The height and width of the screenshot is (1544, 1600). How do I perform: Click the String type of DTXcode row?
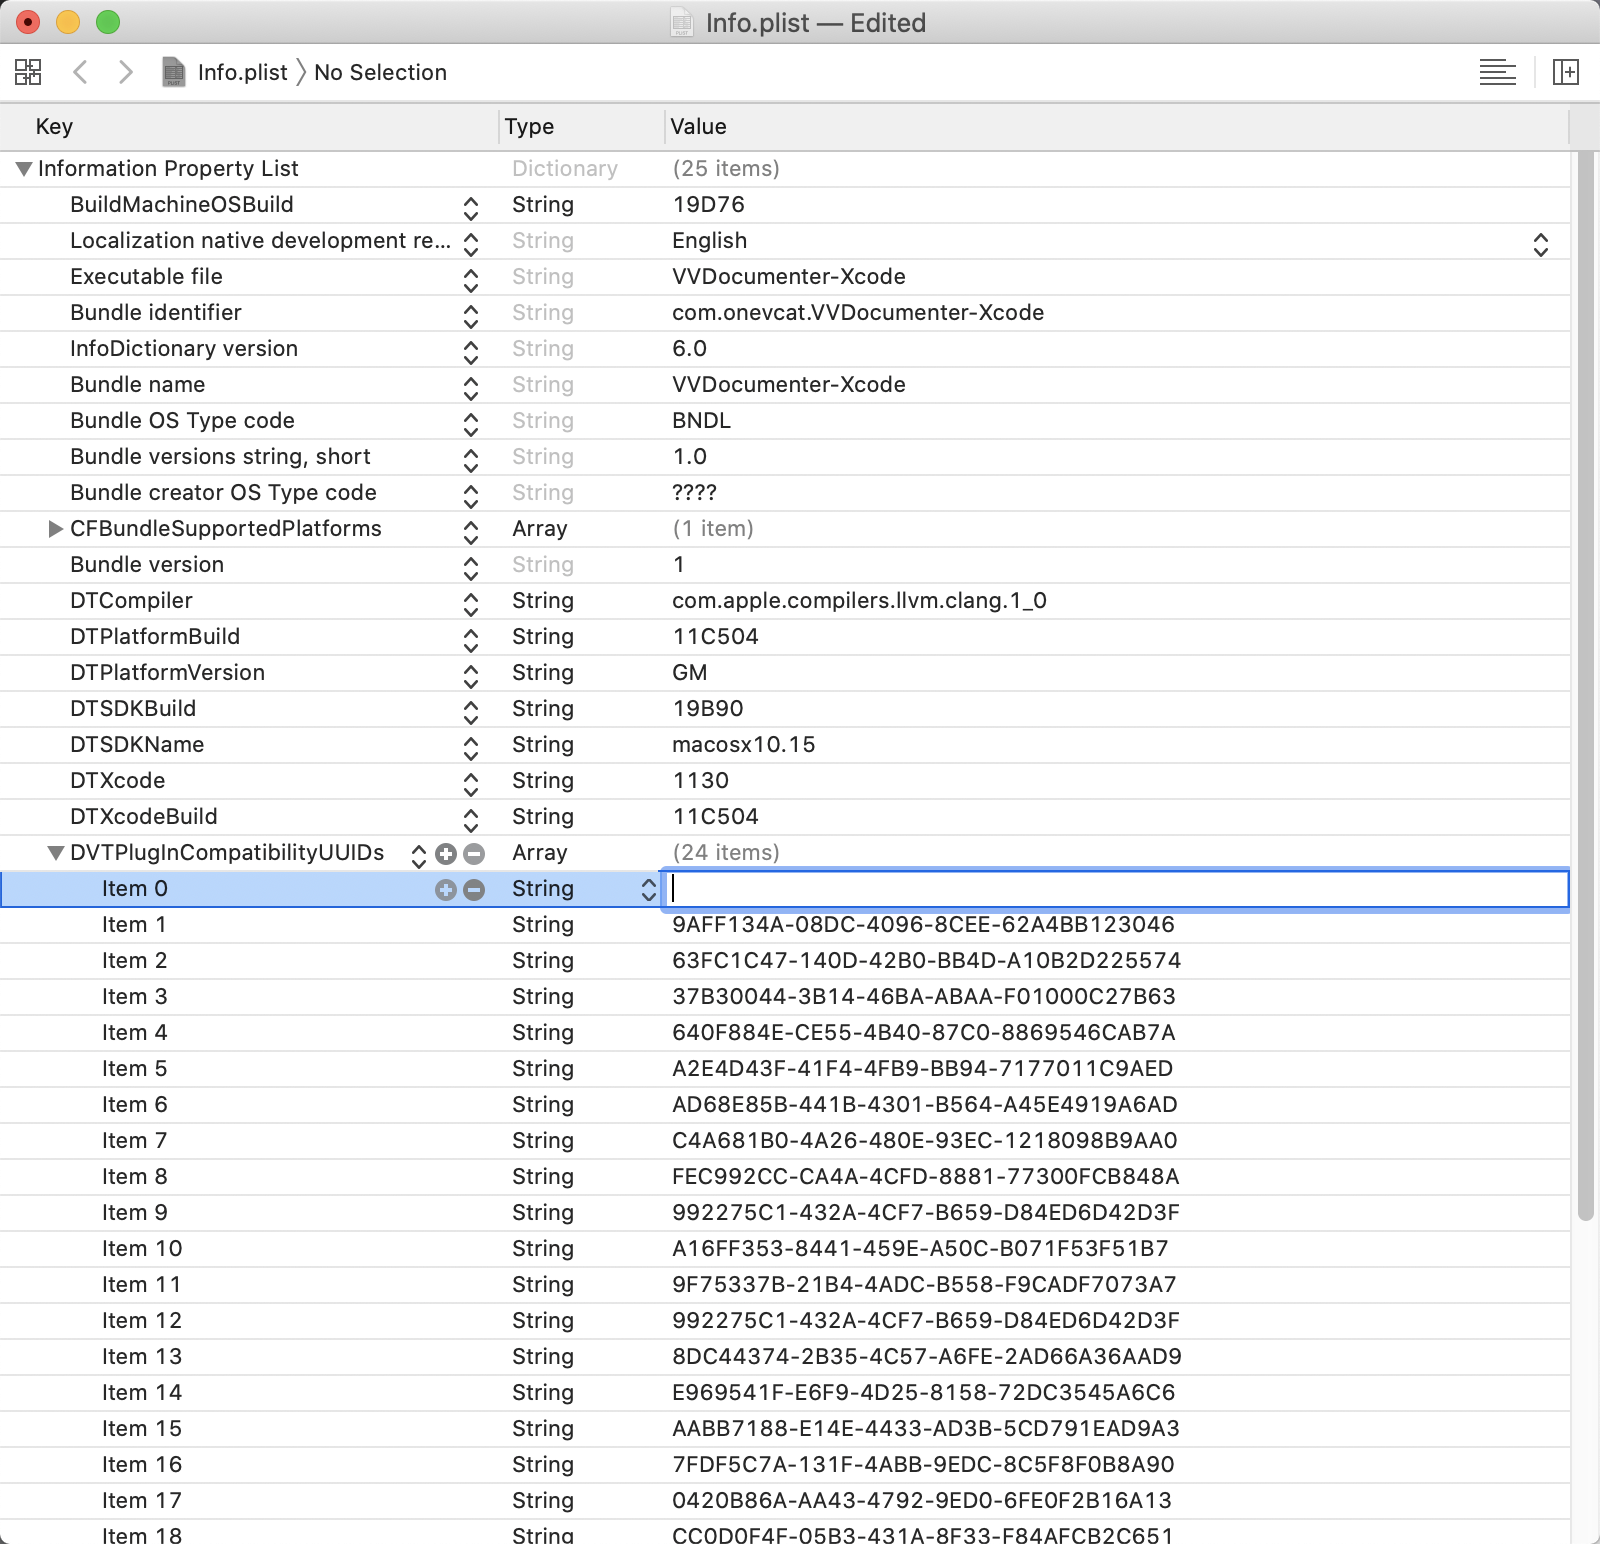pos(543,781)
